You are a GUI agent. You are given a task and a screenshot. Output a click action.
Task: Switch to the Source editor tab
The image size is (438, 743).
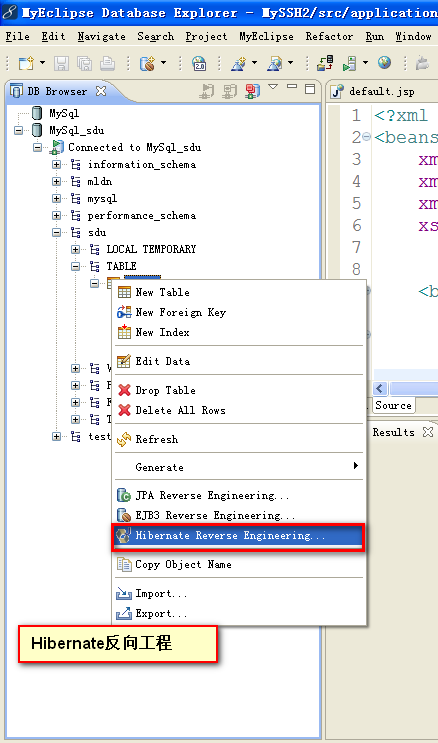pos(393,406)
